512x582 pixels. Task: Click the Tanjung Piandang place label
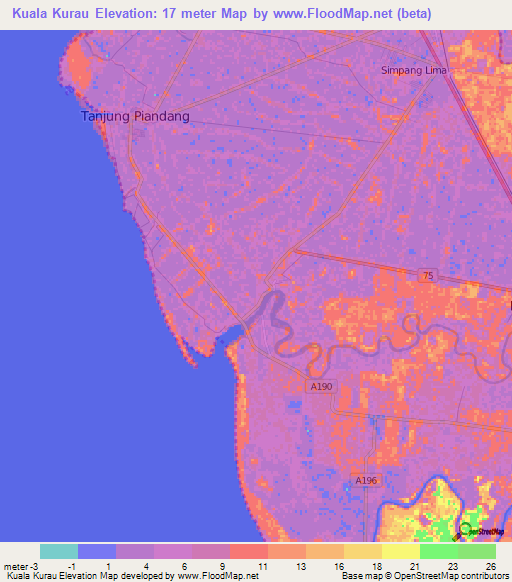[x=135, y=116]
